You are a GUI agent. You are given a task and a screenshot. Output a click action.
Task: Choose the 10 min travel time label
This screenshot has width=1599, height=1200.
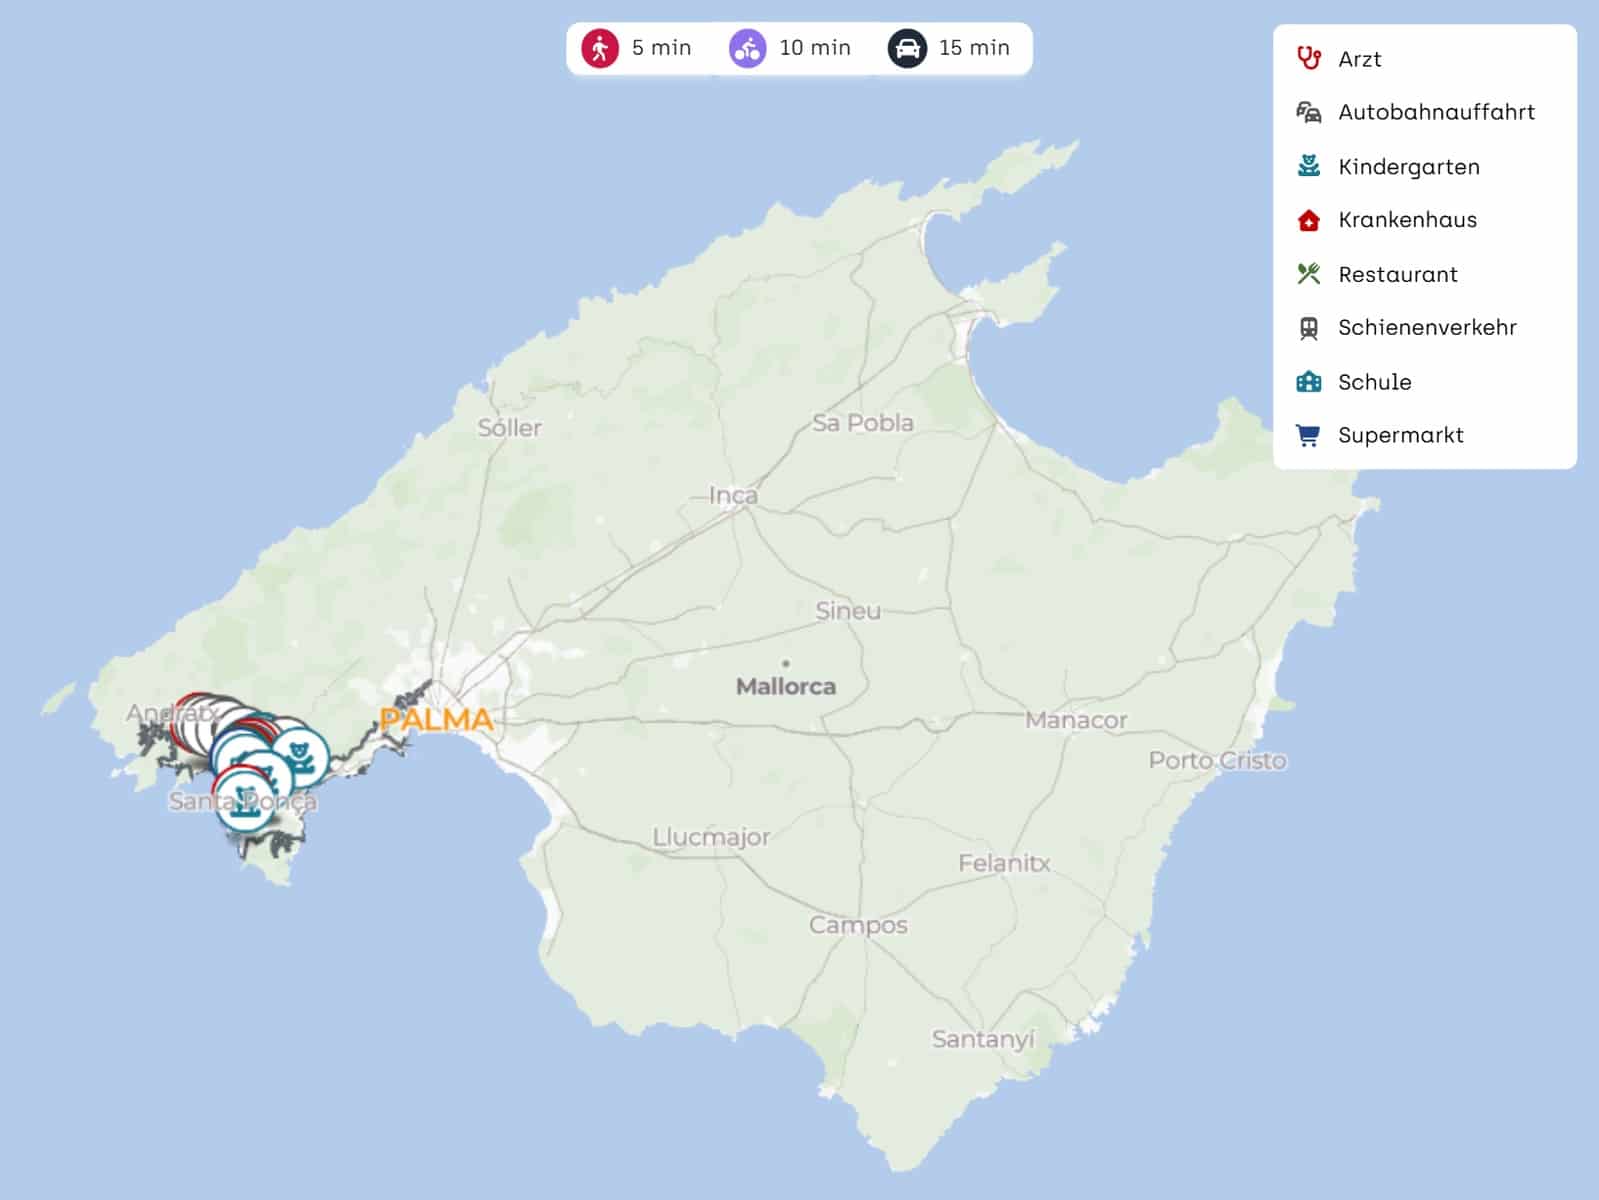[814, 48]
